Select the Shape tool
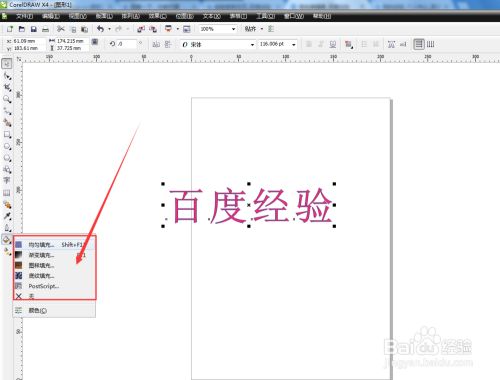Screen dimensions: 500x380 pyautogui.click(x=7, y=76)
